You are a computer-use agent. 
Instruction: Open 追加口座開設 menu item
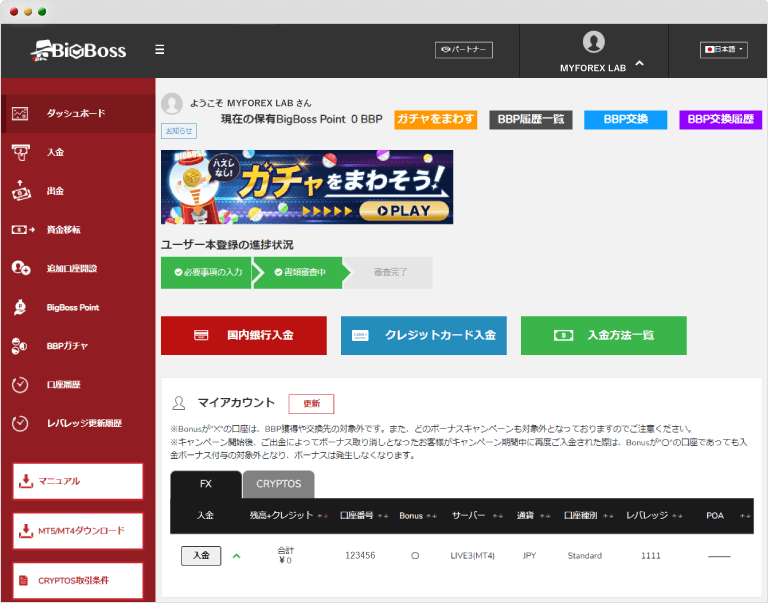click(78, 268)
